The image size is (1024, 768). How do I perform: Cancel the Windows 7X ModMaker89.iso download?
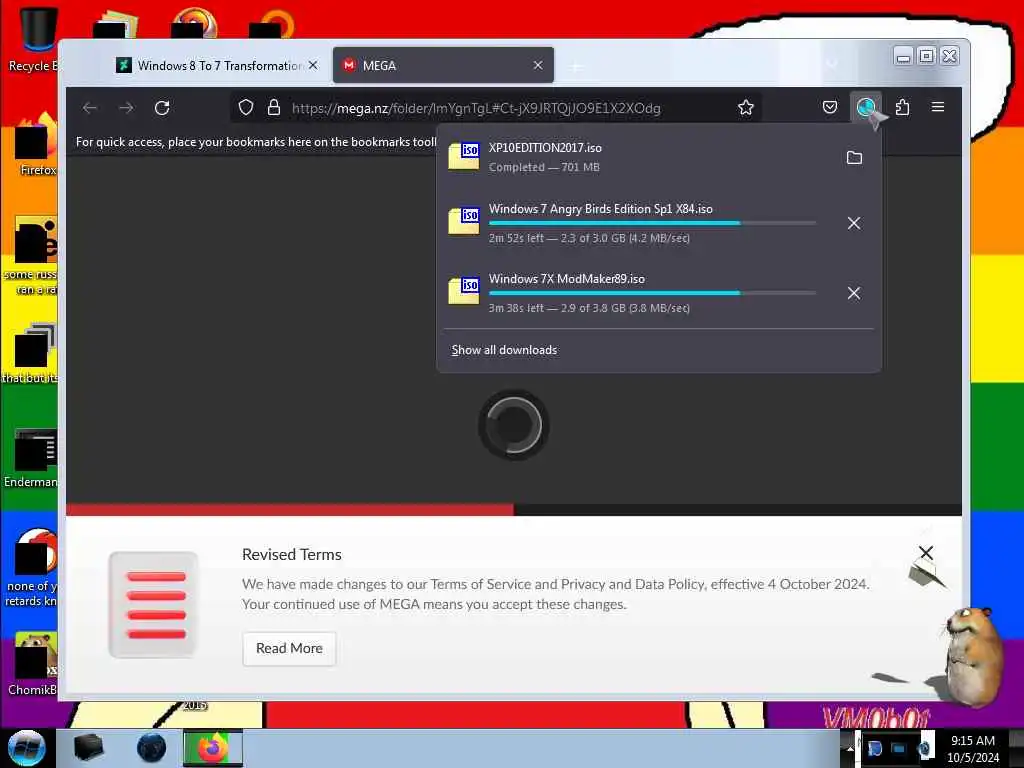click(854, 293)
